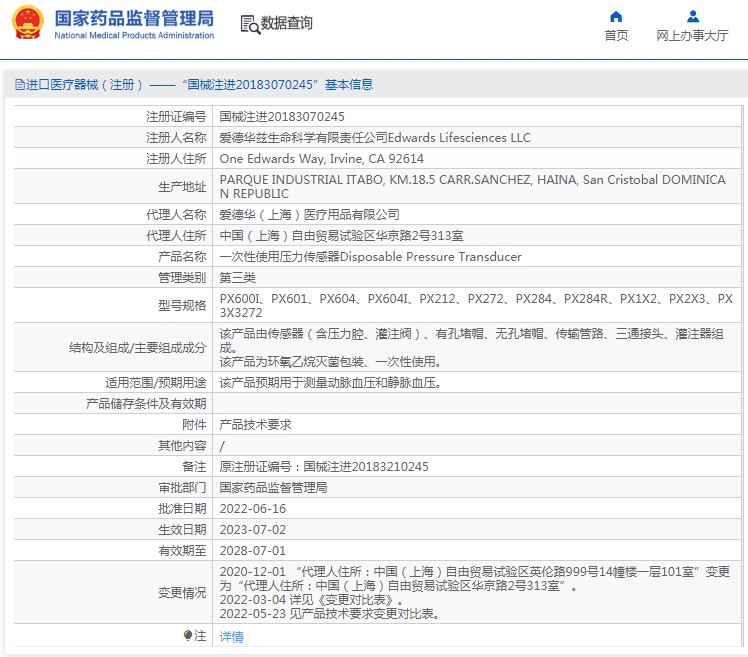The width and height of the screenshot is (748, 657).
Task: Select intended use 测量动脉血压和静脉血压 text
Action: coord(330,383)
